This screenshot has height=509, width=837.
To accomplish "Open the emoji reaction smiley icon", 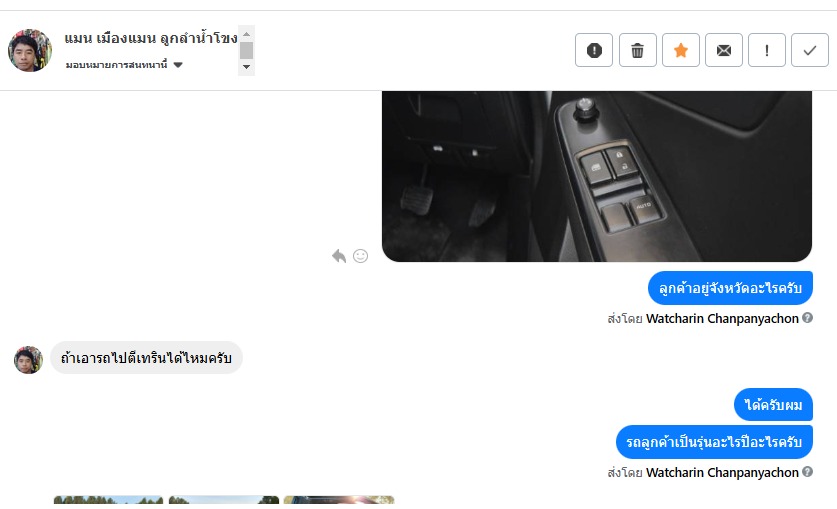I will pos(361,256).
